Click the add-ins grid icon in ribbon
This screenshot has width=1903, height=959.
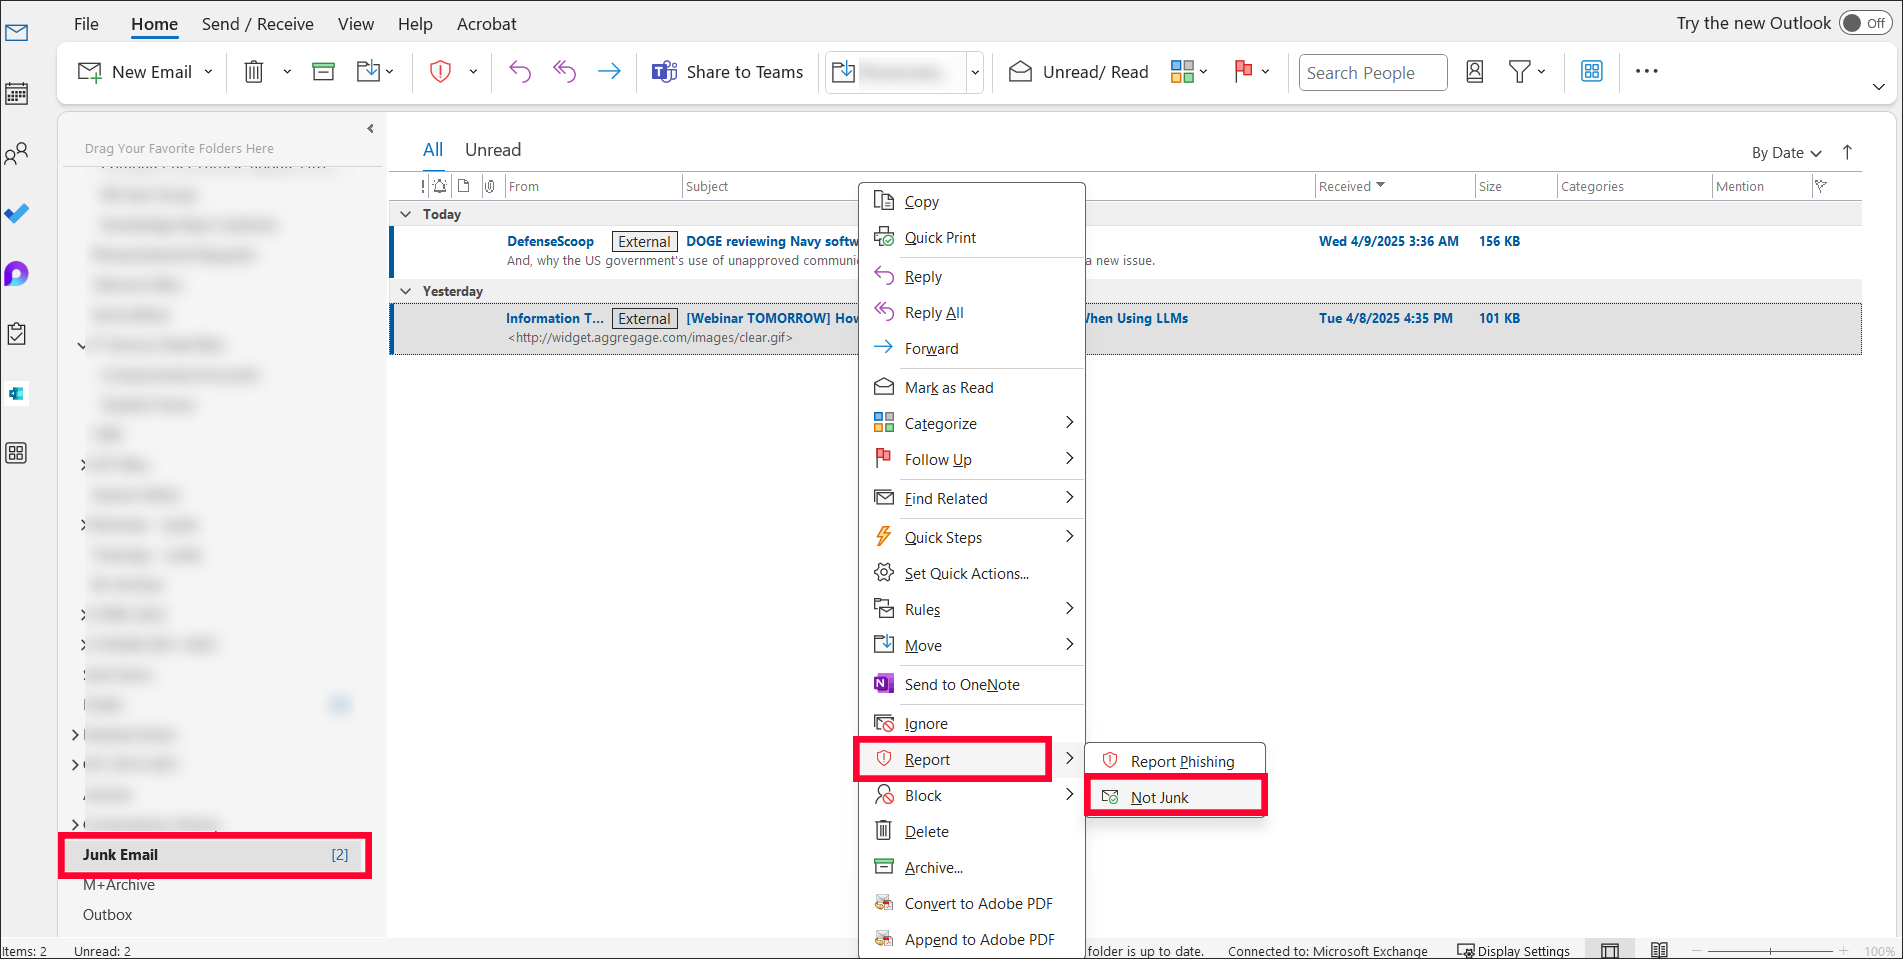tap(1592, 72)
